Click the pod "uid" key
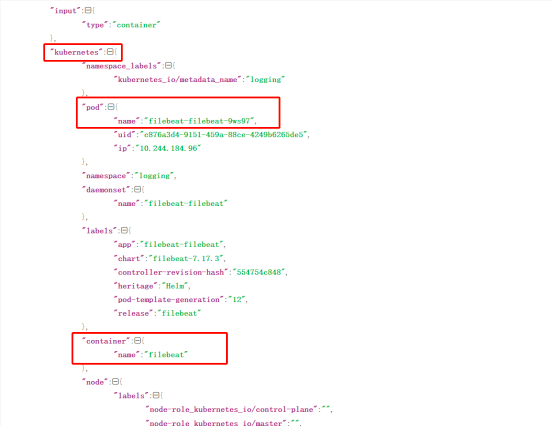552x426 pixels. click(x=125, y=134)
